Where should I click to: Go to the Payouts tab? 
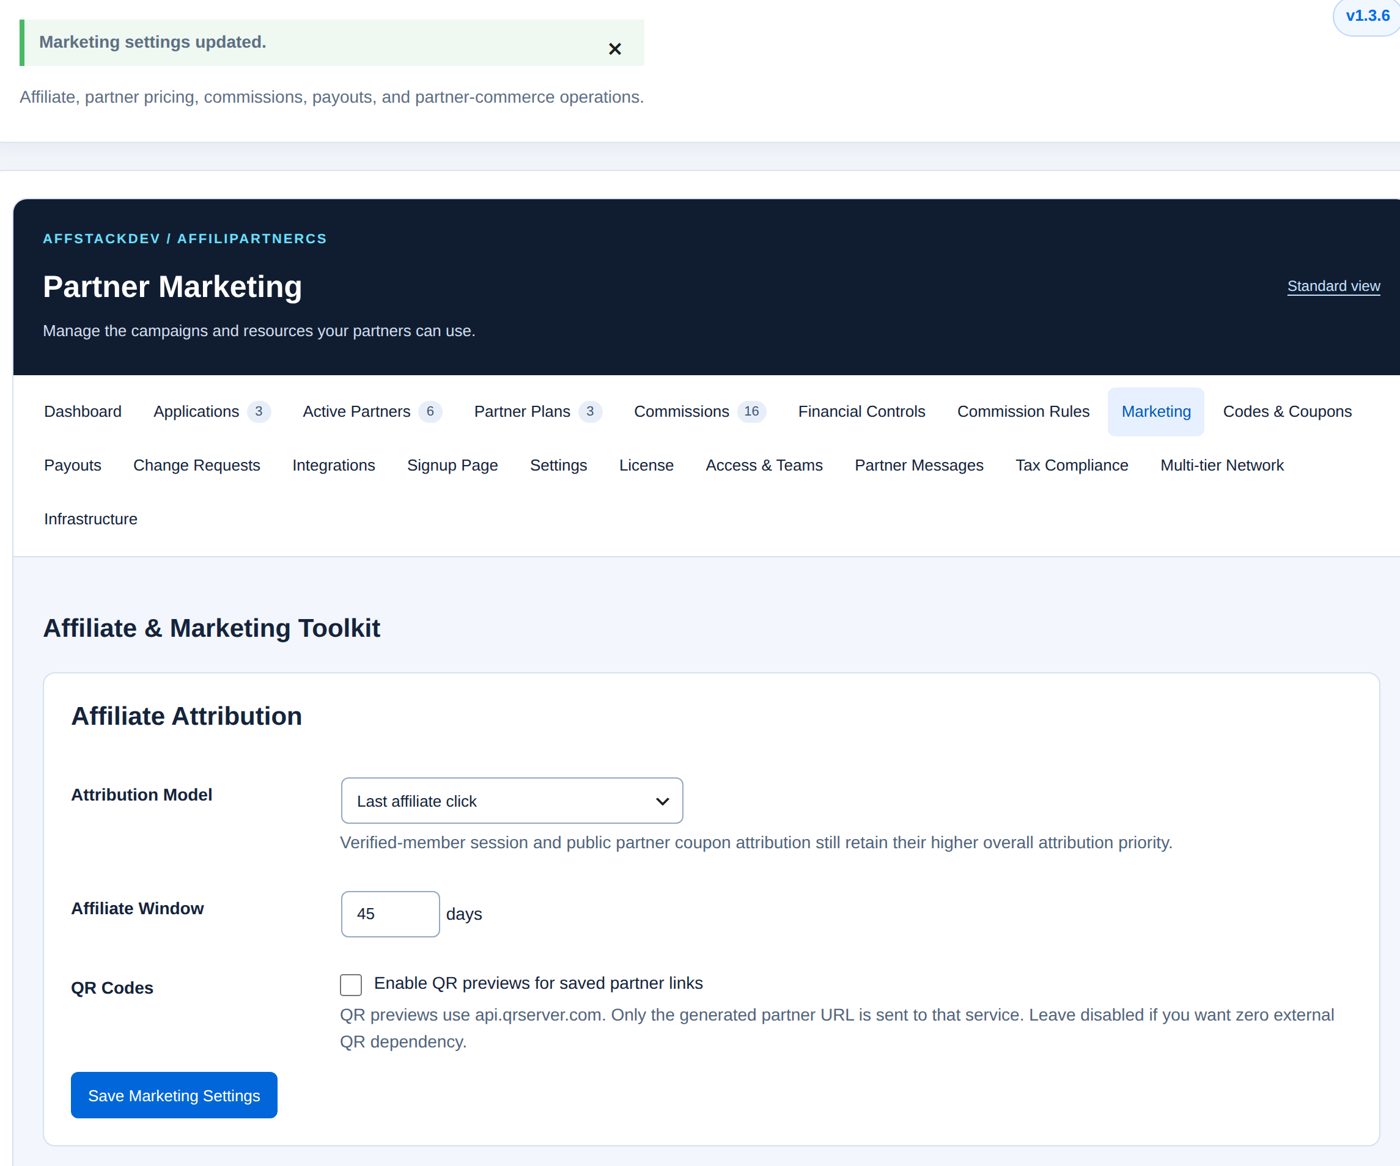pyautogui.click(x=73, y=466)
